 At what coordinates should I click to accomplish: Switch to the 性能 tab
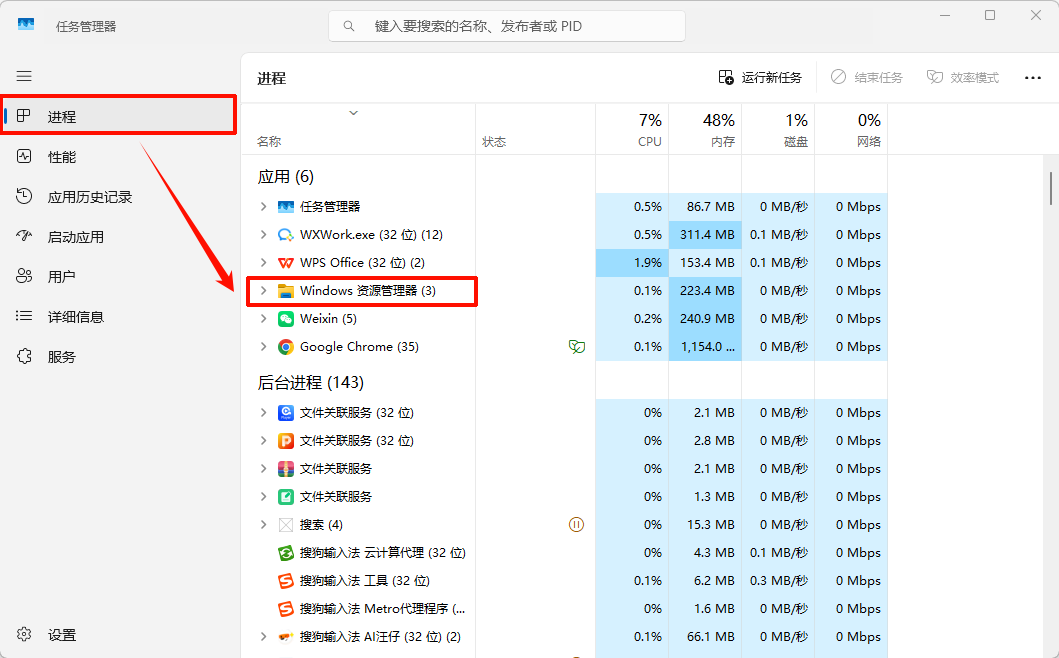(119, 157)
